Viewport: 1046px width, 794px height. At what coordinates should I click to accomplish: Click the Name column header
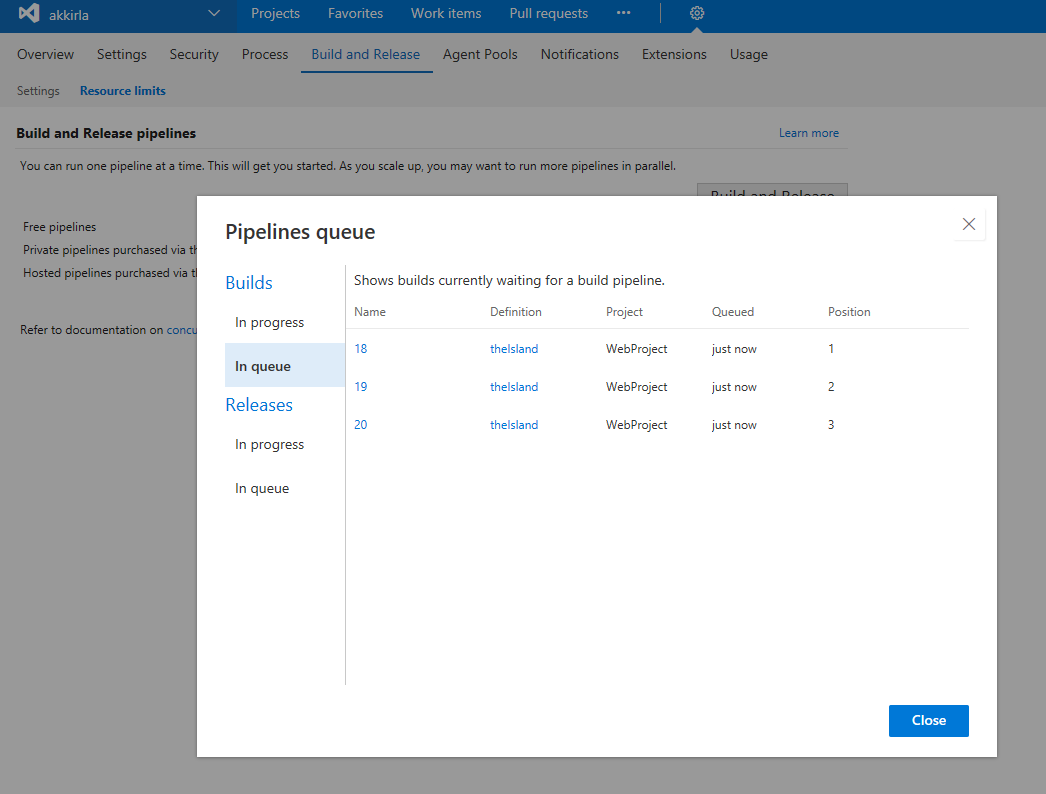[370, 312]
